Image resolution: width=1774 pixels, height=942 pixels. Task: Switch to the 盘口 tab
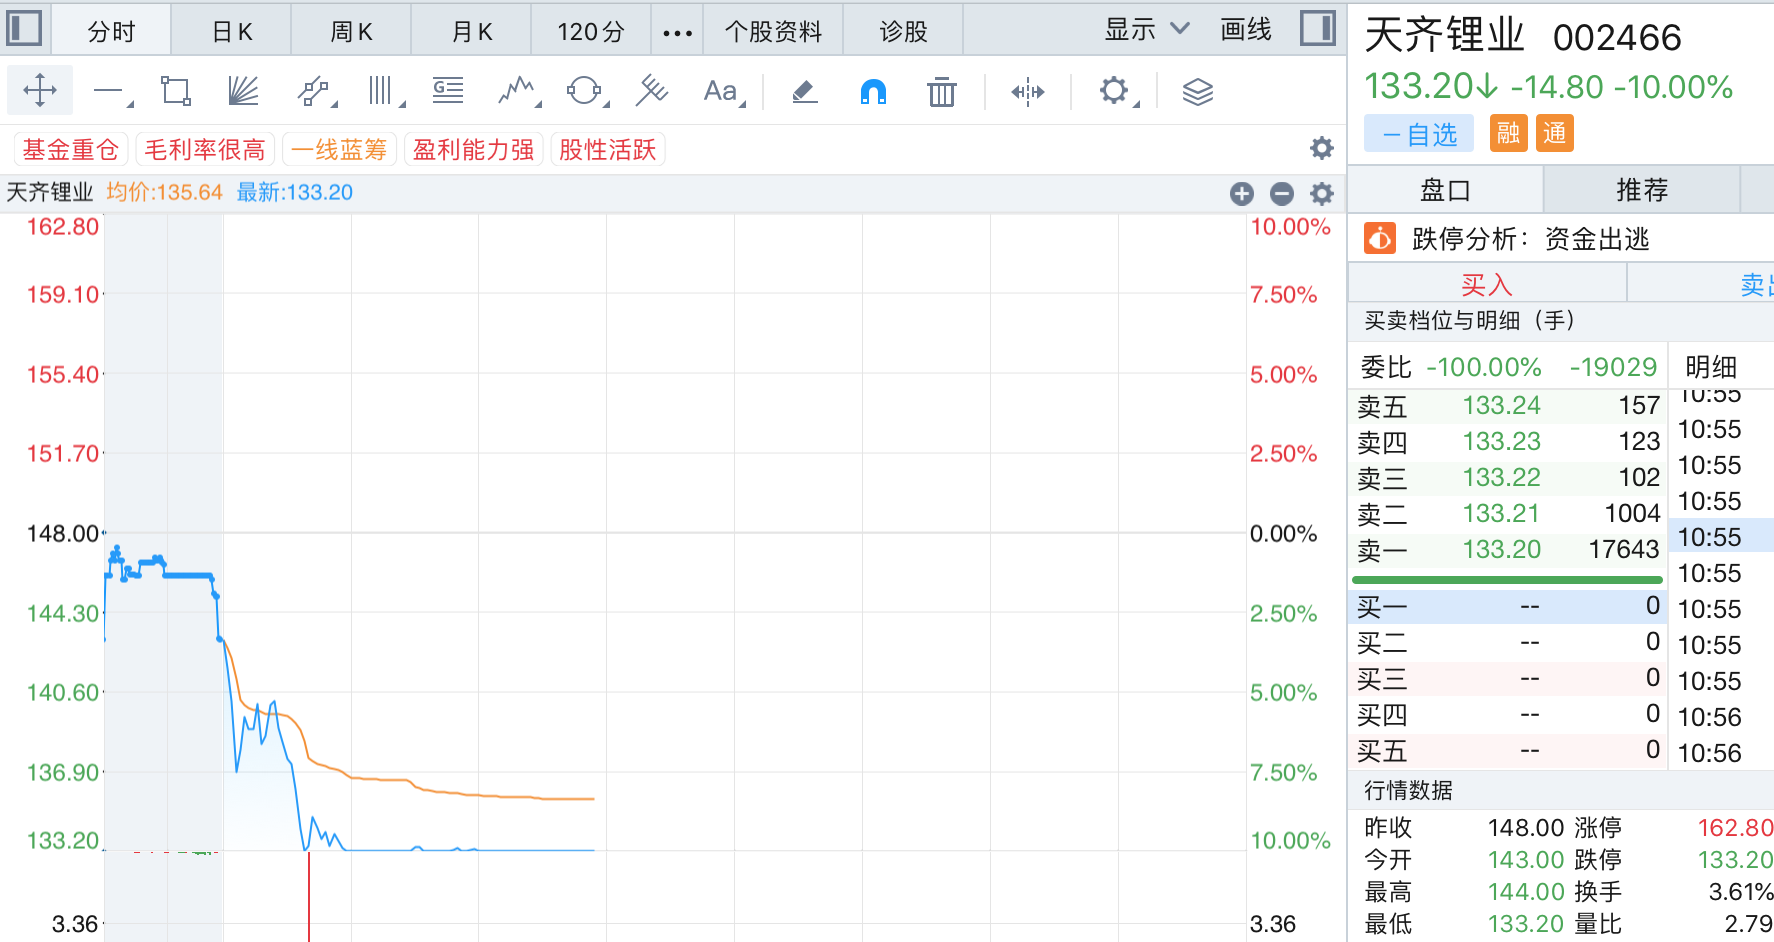coord(1445,190)
